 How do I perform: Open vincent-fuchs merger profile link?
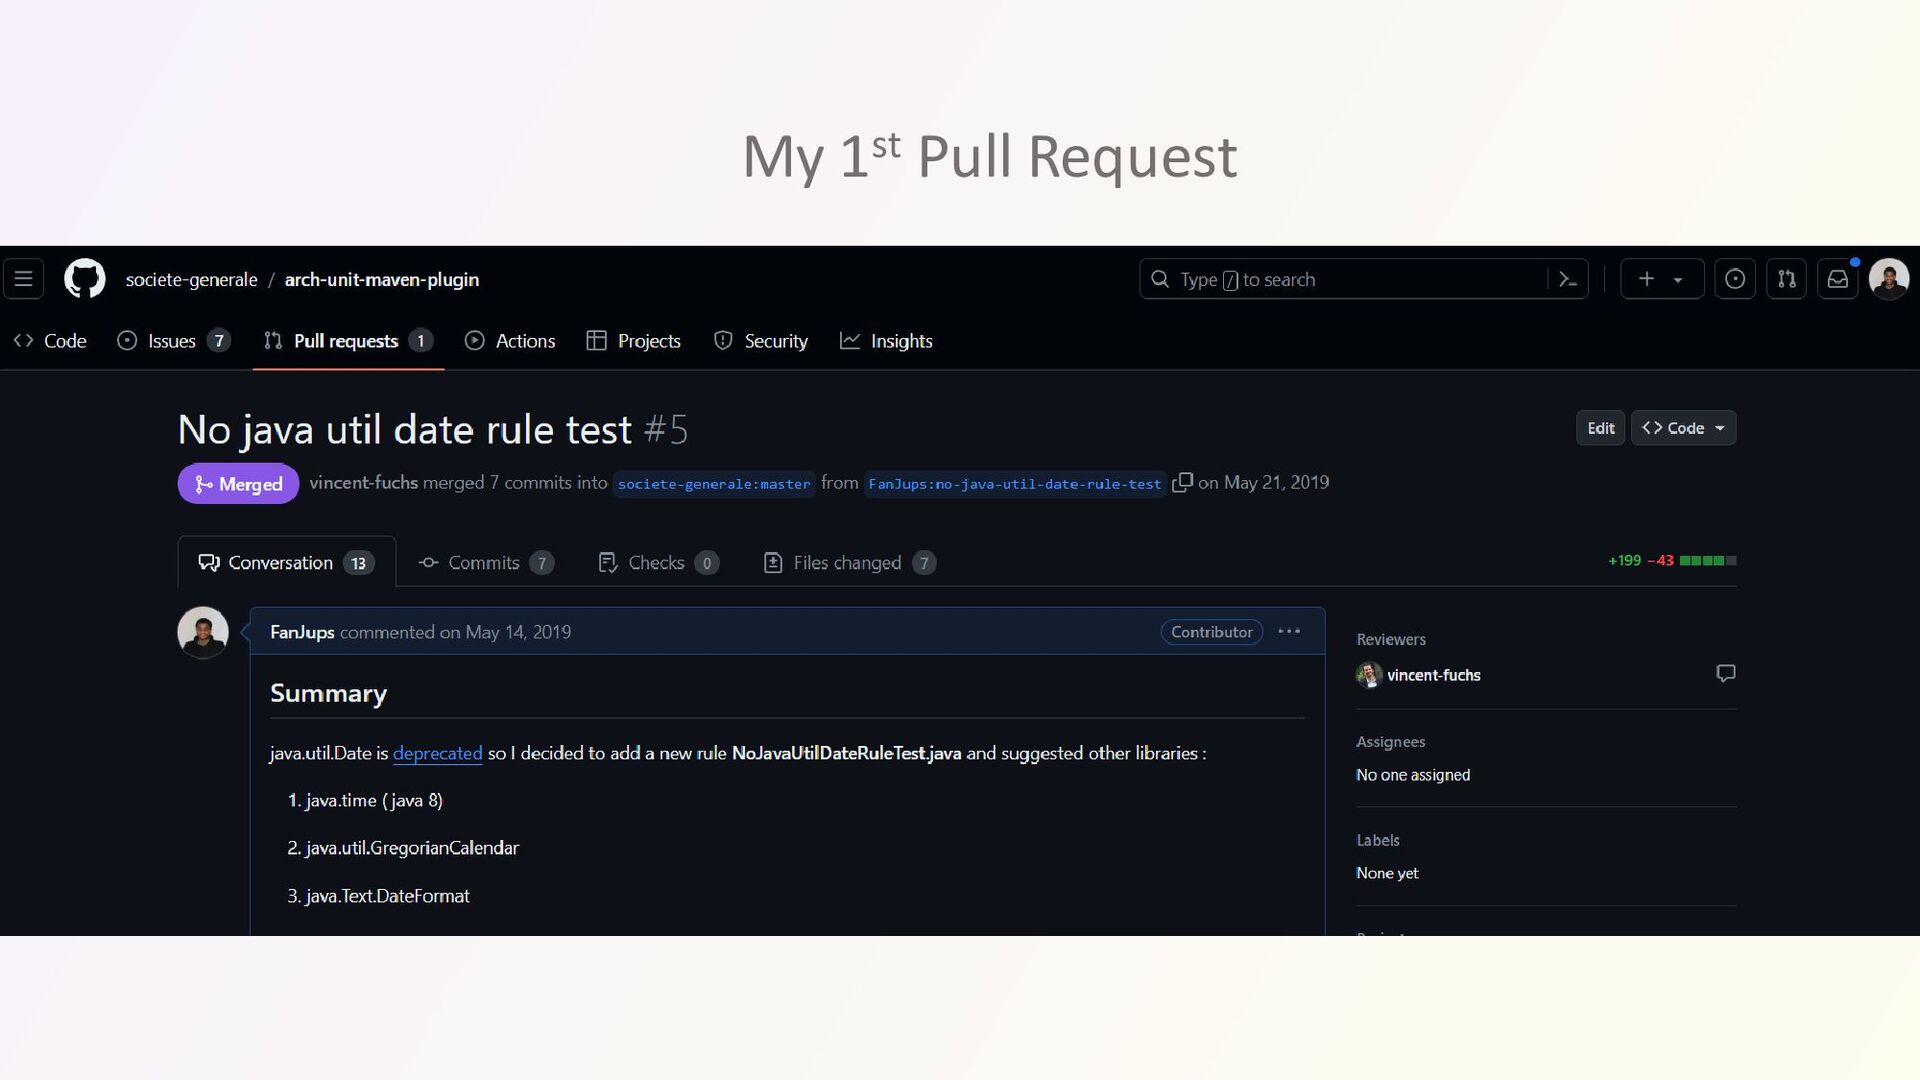pos(363,483)
